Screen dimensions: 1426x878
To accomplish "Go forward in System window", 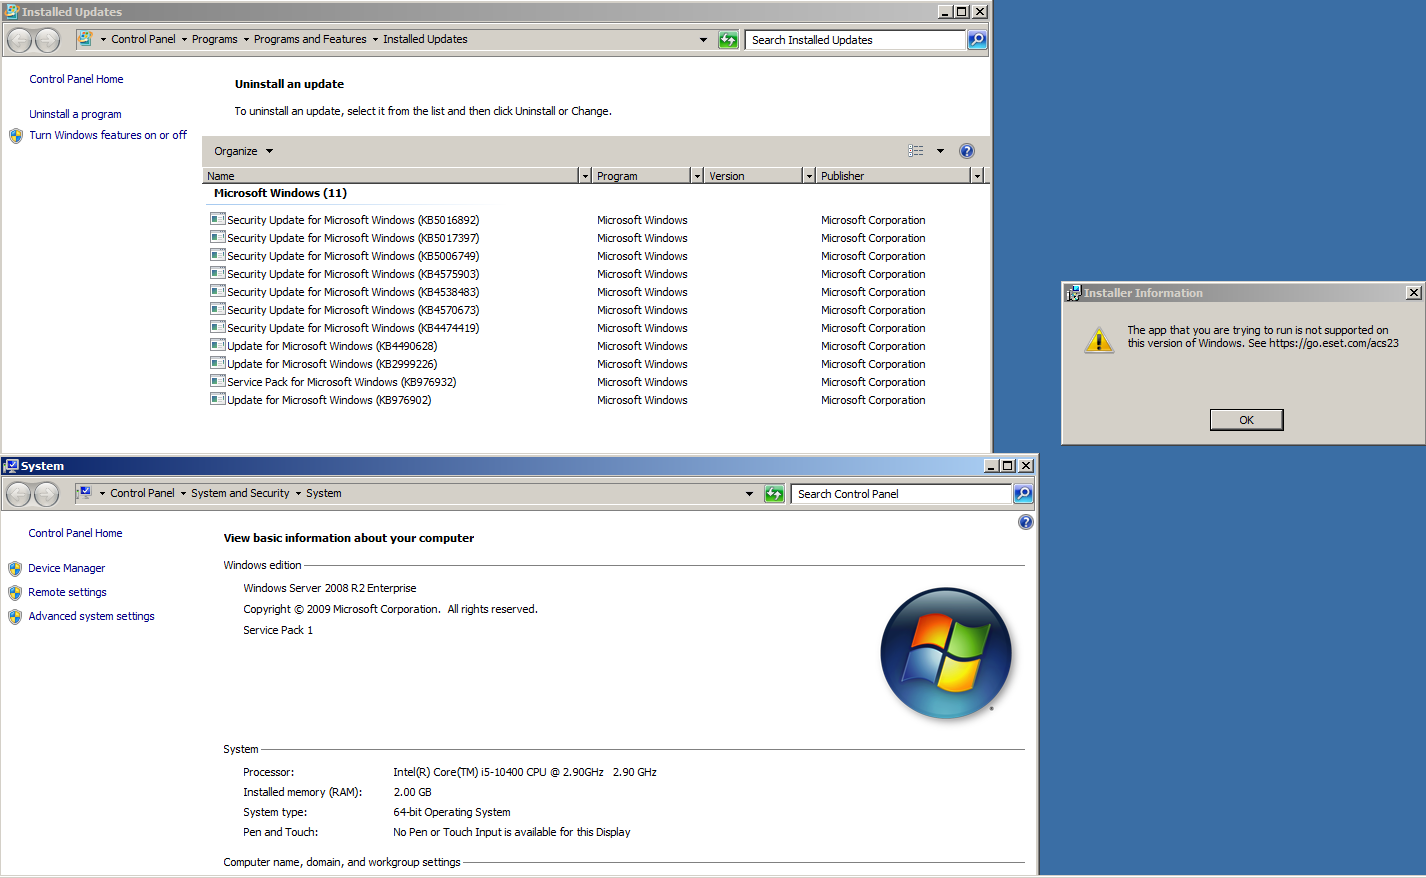I will pyautogui.click(x=46, y=494).
